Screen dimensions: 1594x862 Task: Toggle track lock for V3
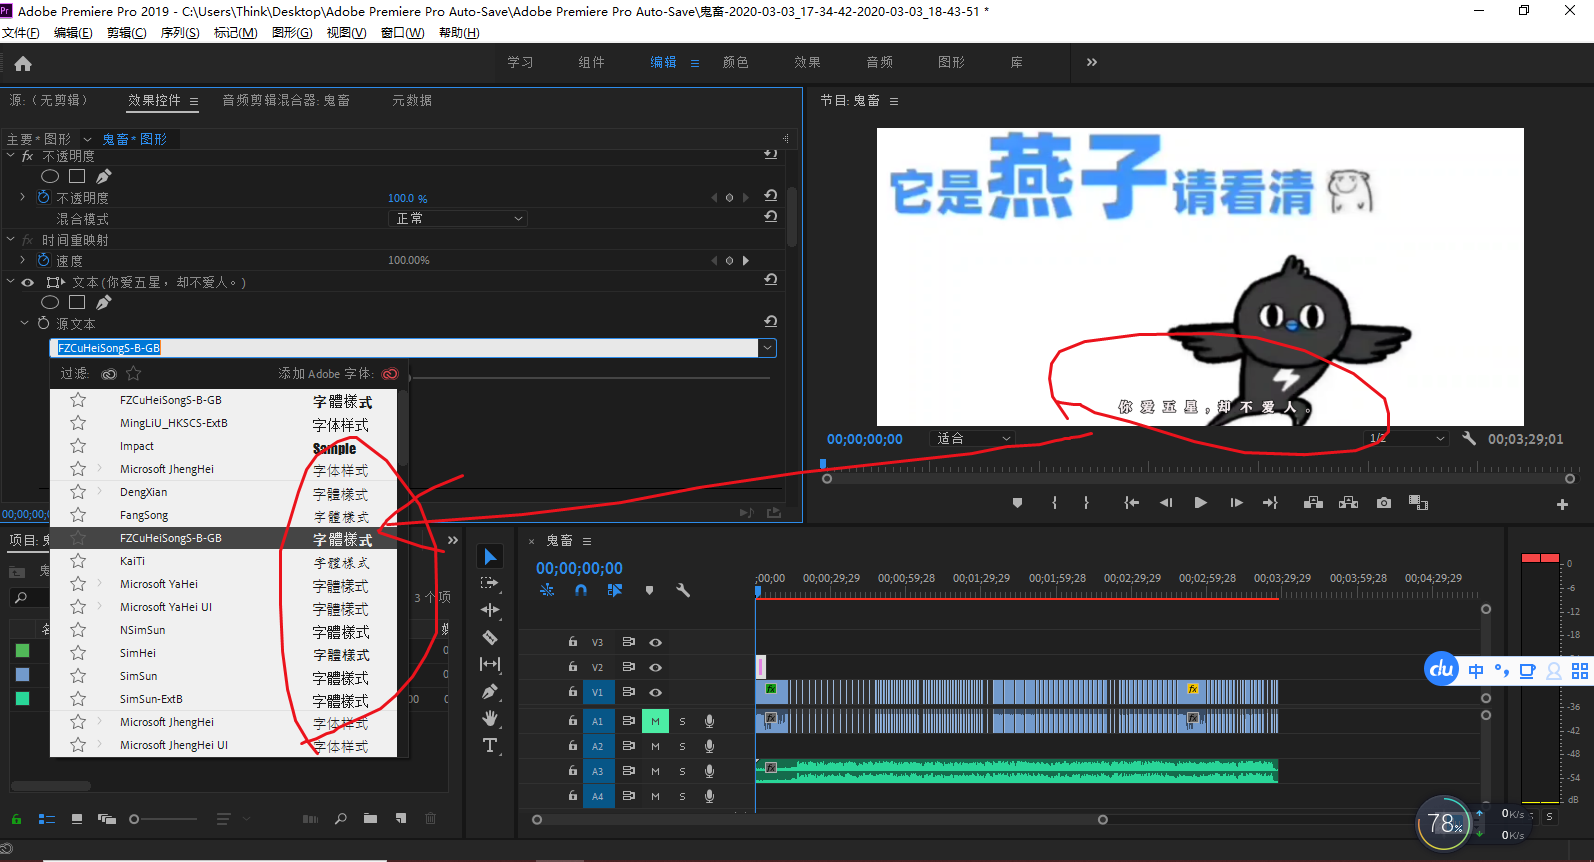[573, 642]
